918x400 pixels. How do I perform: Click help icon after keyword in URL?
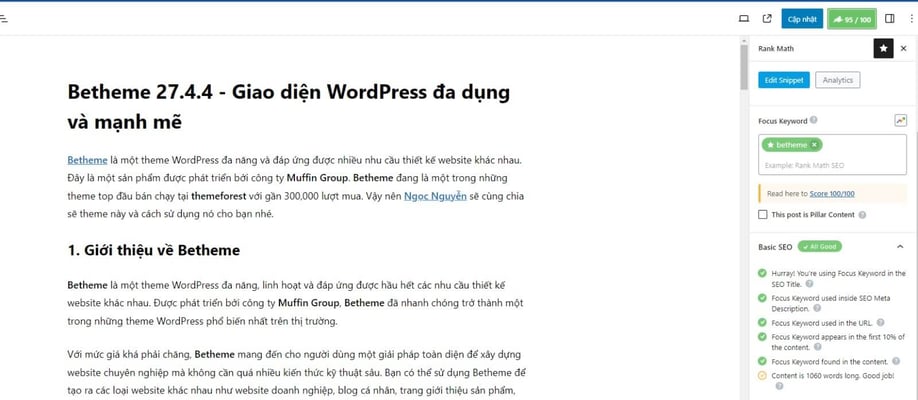click(x=881, y=323)
